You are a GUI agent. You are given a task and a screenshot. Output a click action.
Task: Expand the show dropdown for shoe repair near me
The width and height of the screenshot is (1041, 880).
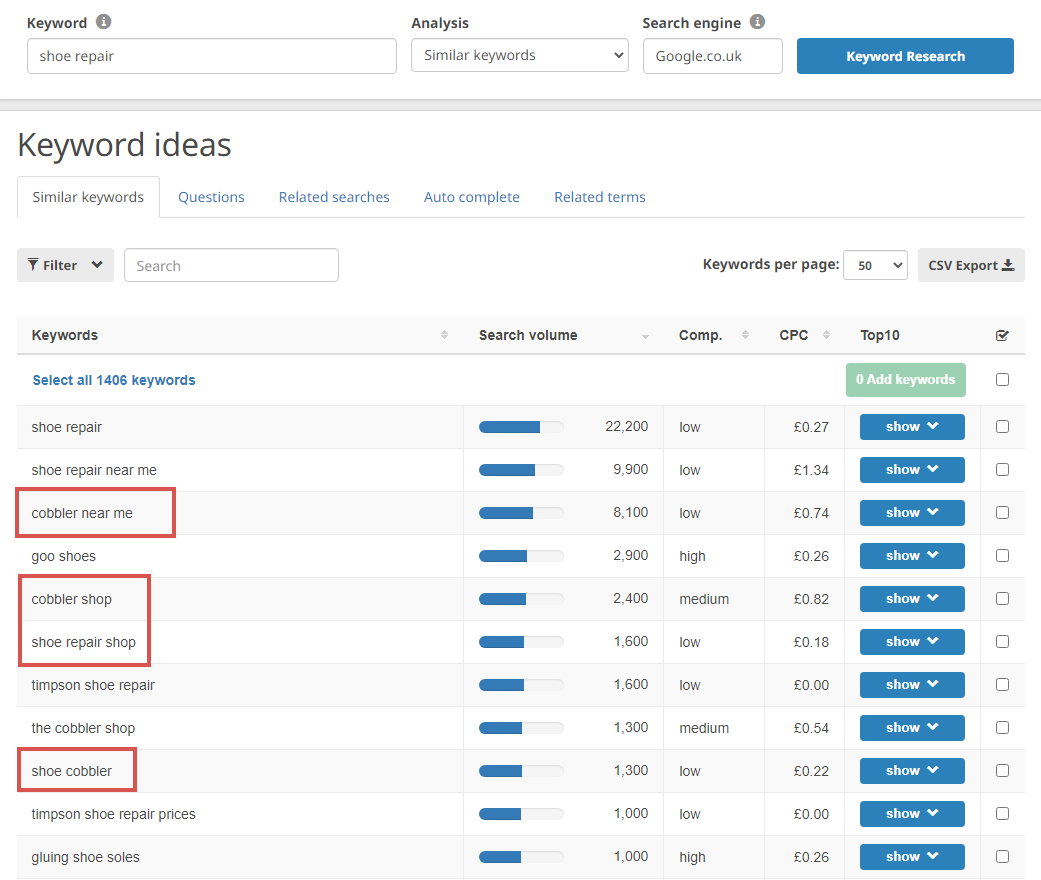pos(911,469)
